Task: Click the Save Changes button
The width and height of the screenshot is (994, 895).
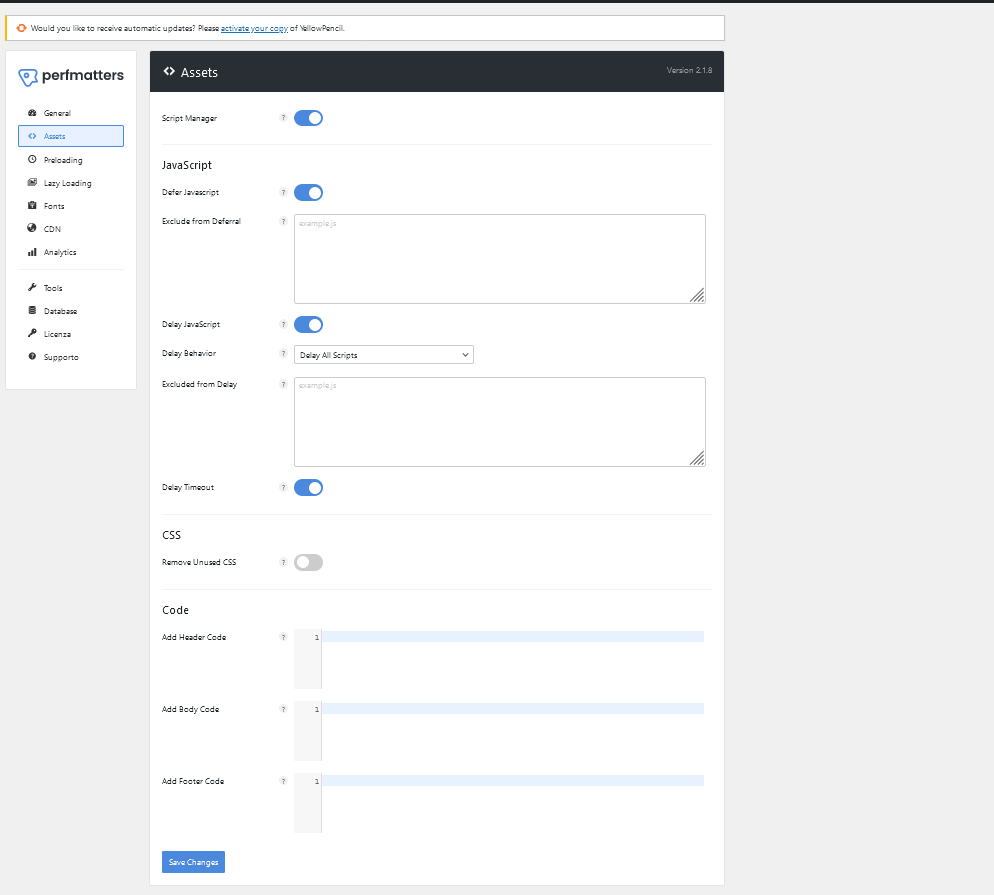Action: (193, 862)
